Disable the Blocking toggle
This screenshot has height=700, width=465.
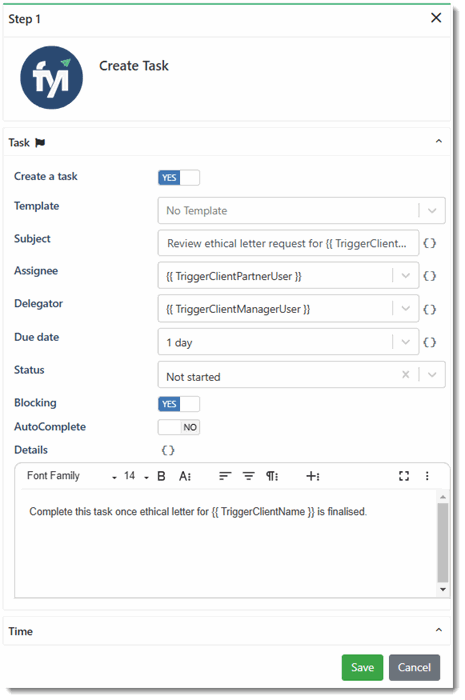click(179, 404)
